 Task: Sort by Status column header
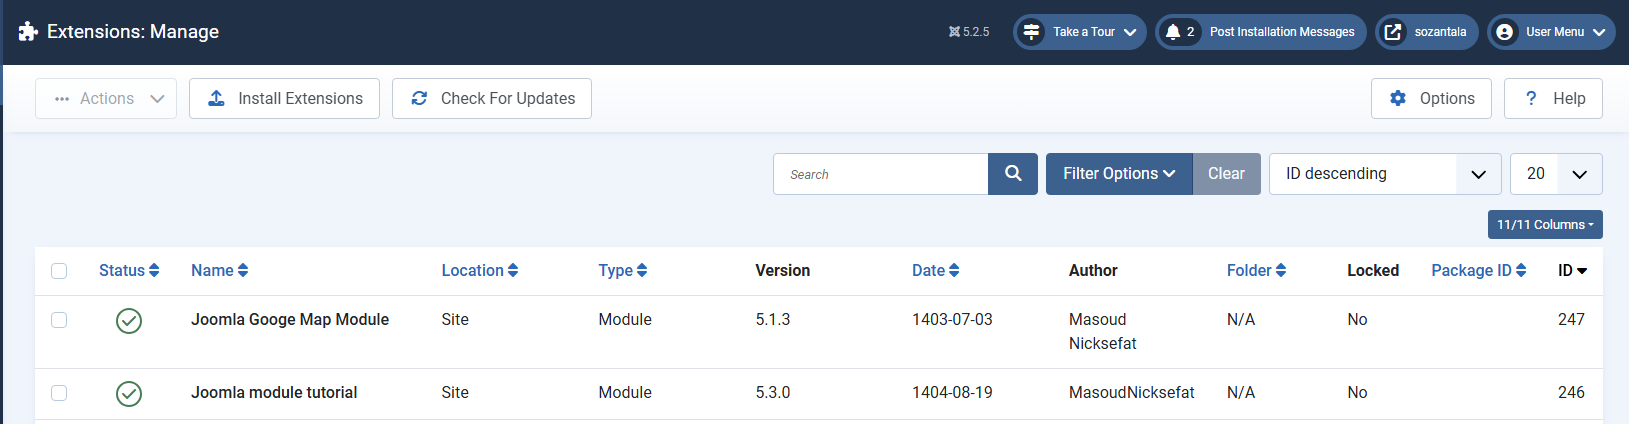129,271
